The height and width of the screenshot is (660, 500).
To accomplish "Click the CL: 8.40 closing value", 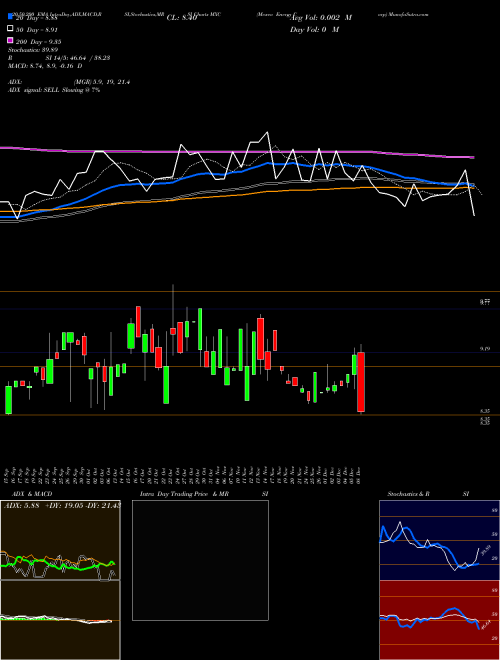I will pos(182,18).
